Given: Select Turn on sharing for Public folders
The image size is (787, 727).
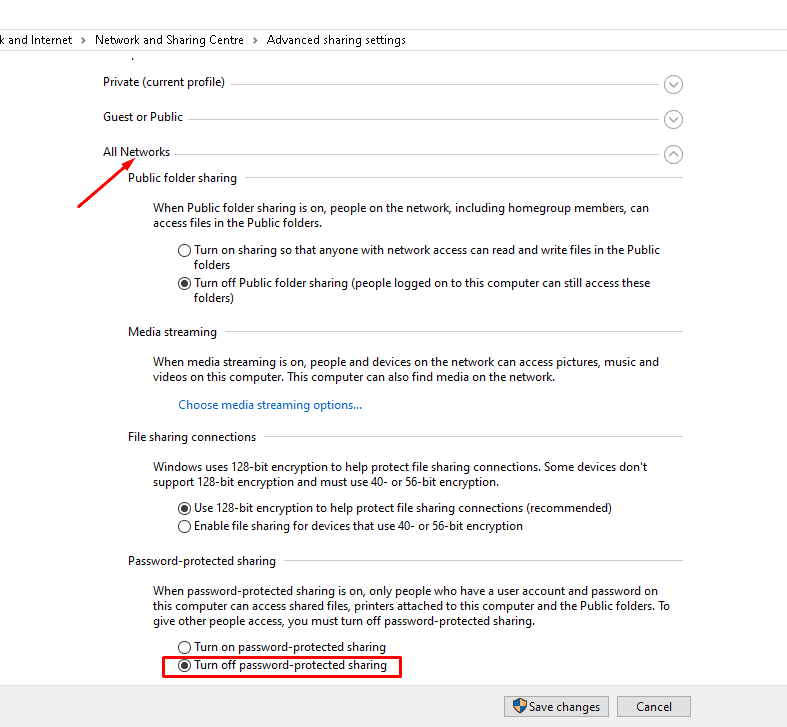Looking at the screenshot, I should point(184,250).
